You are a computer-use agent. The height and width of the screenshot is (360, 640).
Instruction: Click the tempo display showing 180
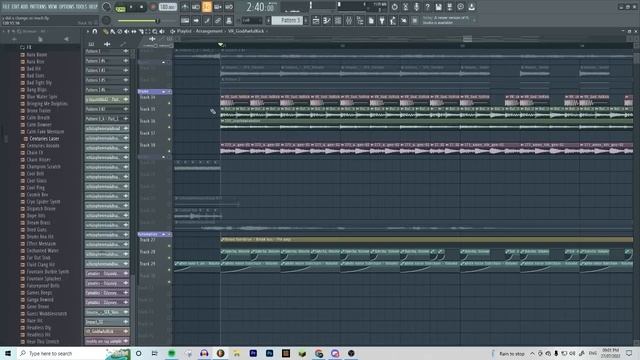click(x=167, y=7)
